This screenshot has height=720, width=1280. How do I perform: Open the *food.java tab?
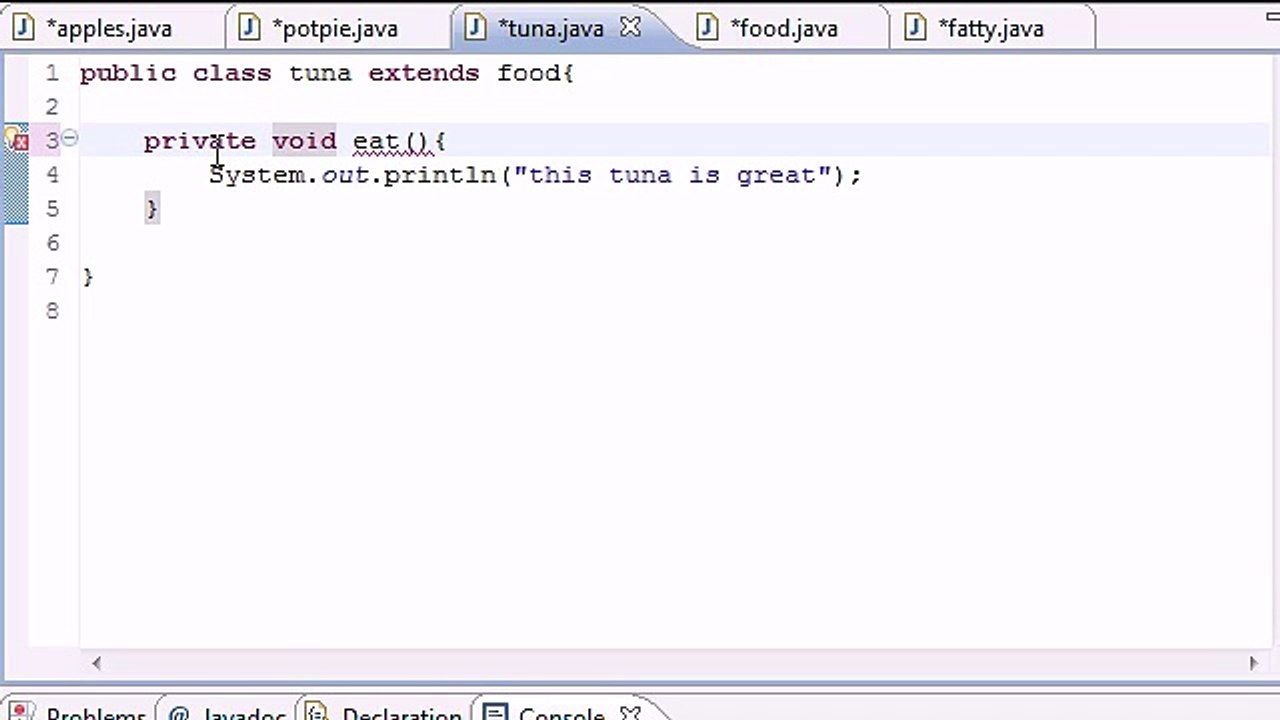pyautogui.click(x=784, y=28)
